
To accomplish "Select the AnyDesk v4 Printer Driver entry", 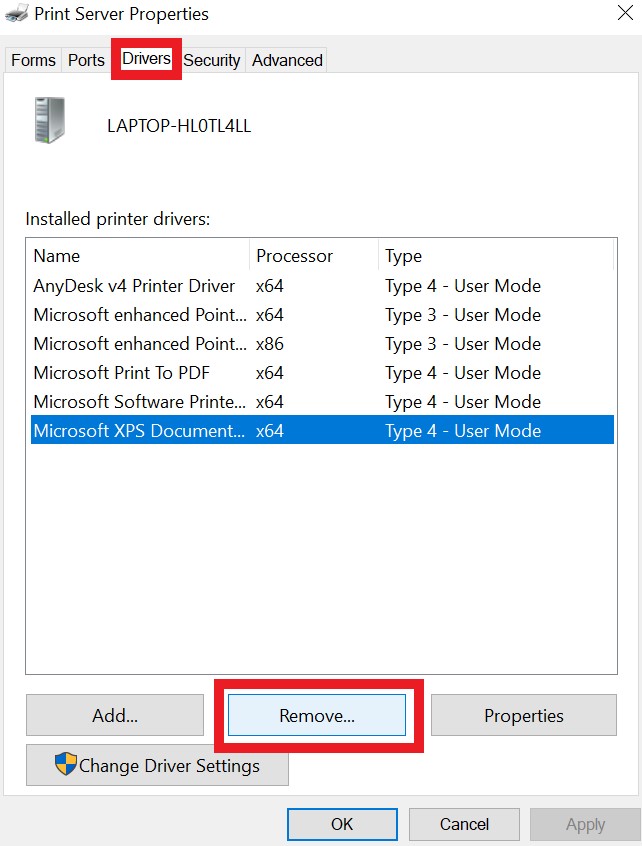I will pos(135,286).
